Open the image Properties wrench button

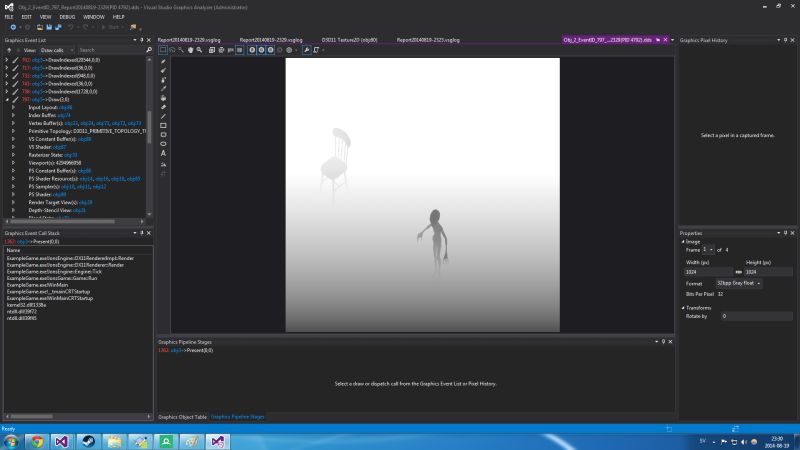point(307,50)
